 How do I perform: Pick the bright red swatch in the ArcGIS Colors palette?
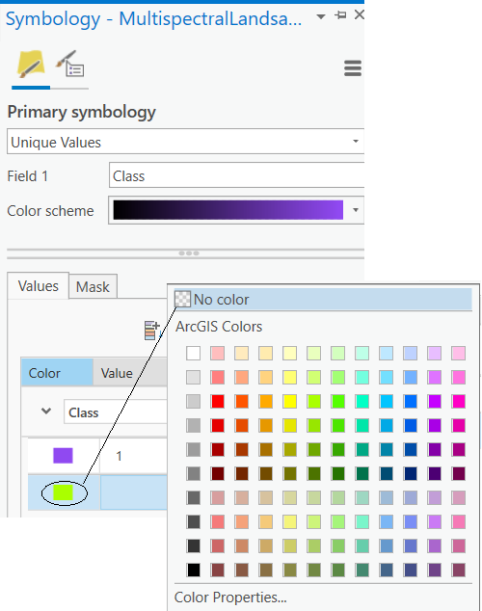point(217,401)
